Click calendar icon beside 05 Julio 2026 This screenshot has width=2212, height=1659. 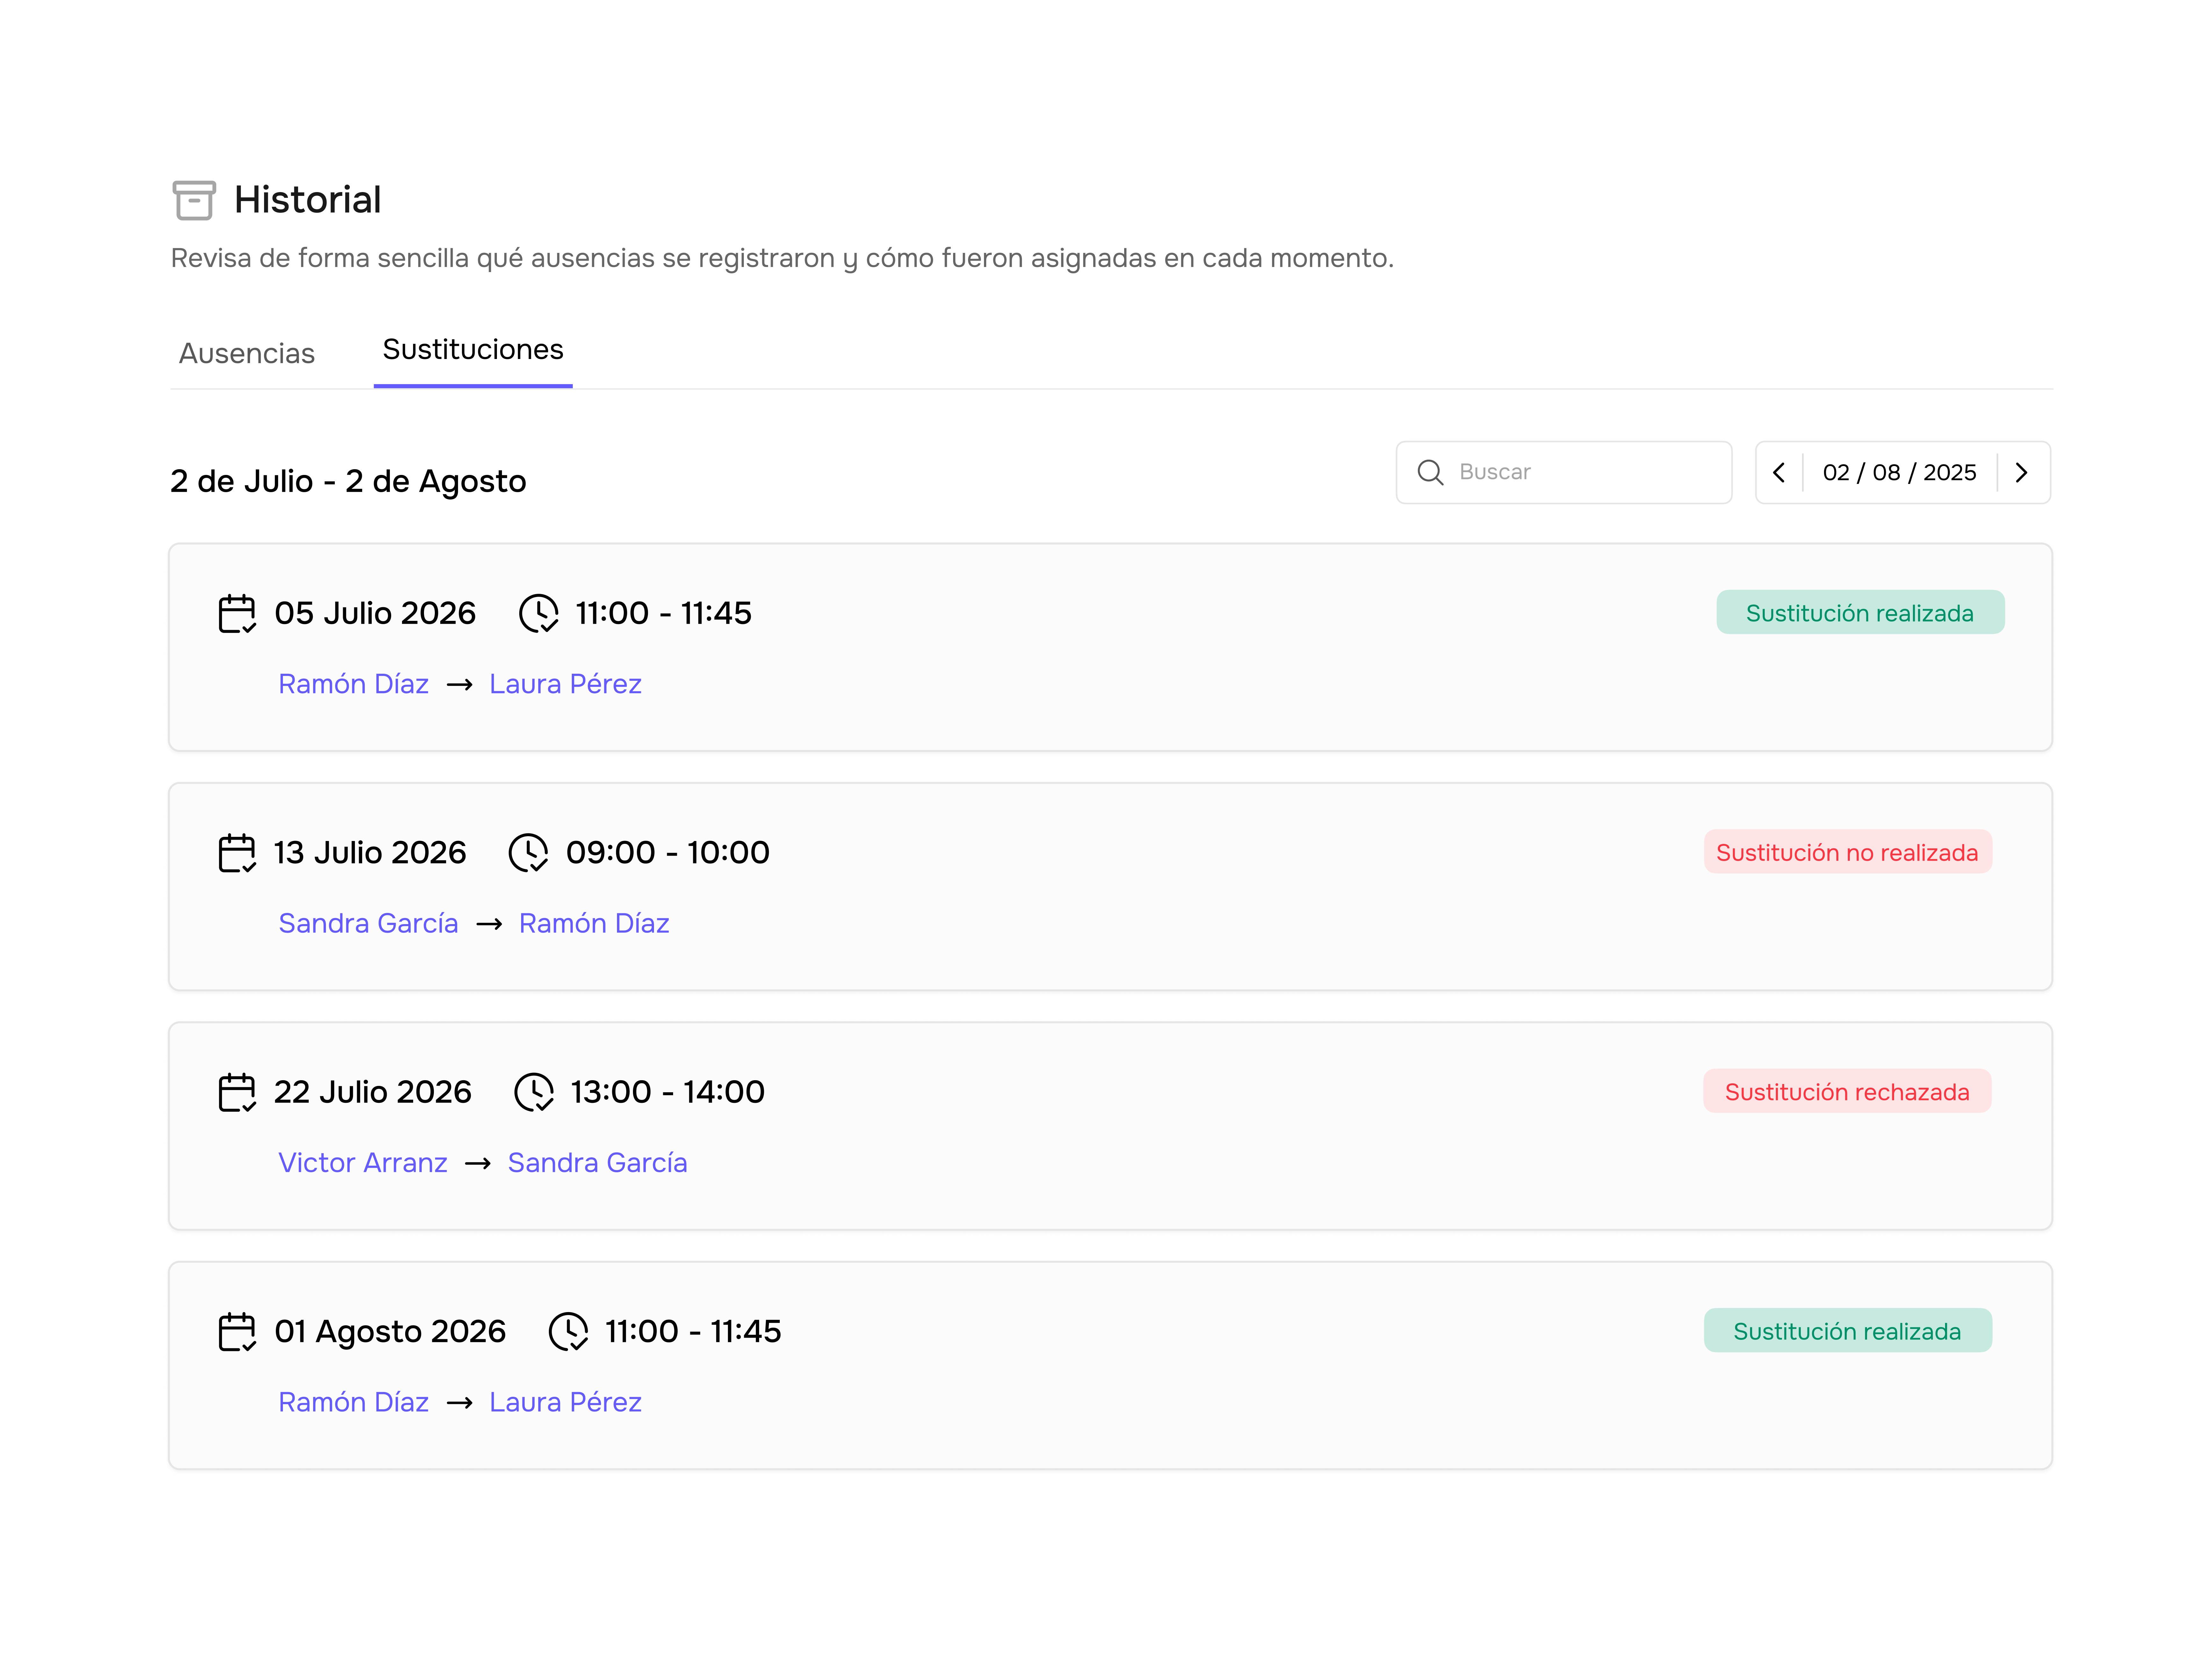pyautogui.click(x=237, y=613)
